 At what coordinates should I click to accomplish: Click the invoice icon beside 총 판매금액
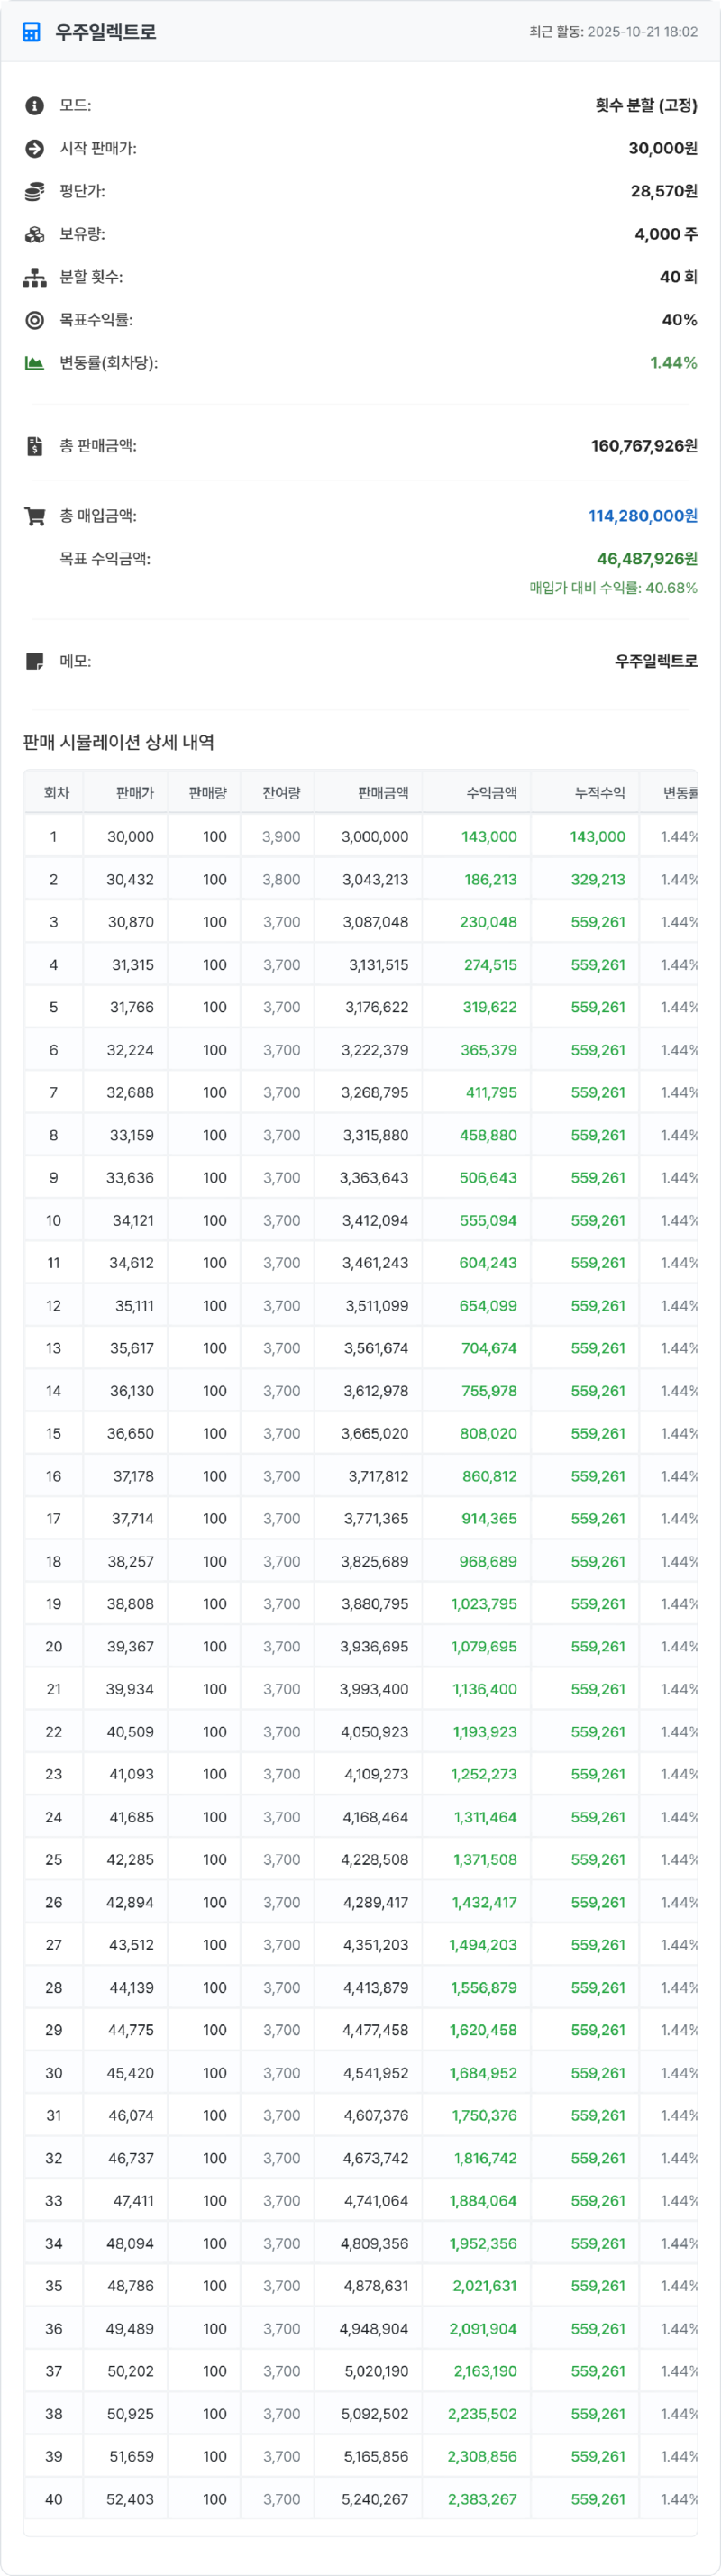point(35,446)
